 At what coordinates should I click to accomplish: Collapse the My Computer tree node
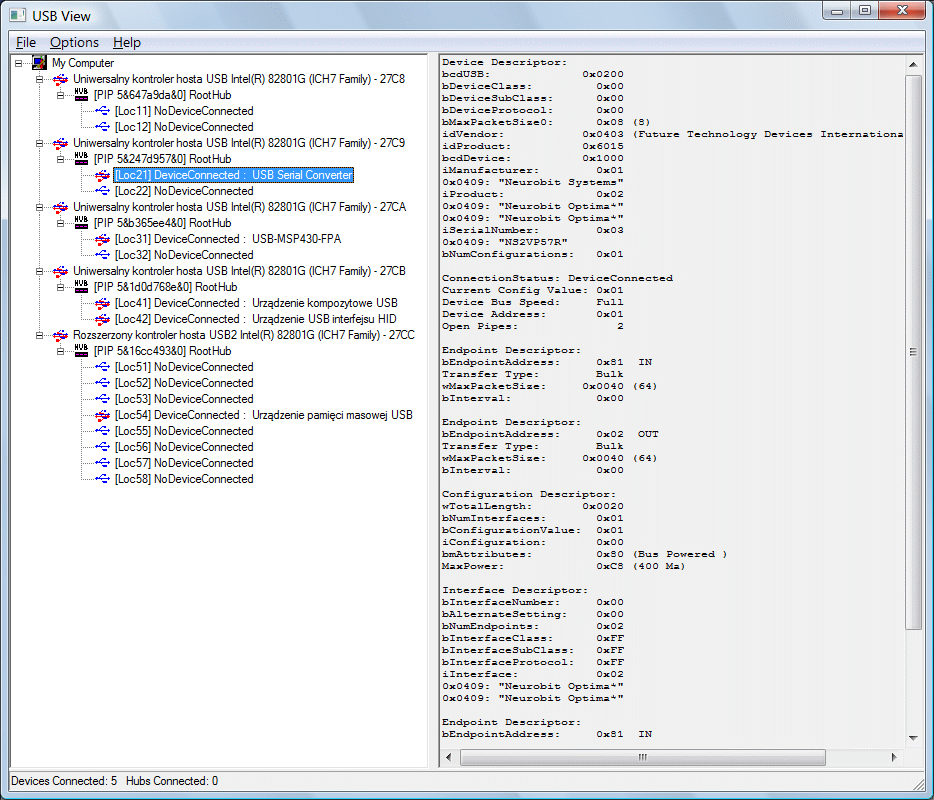coord(18,63)
